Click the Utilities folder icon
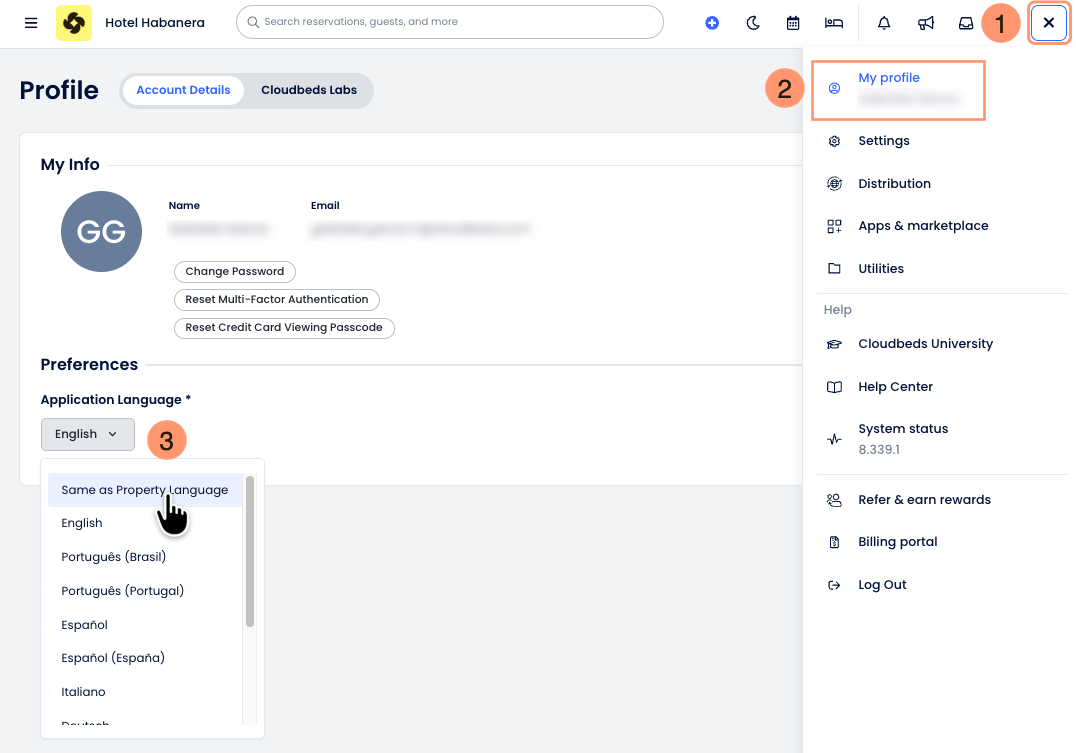Screen dimensions: 1076x753 [x=834, y=268]
